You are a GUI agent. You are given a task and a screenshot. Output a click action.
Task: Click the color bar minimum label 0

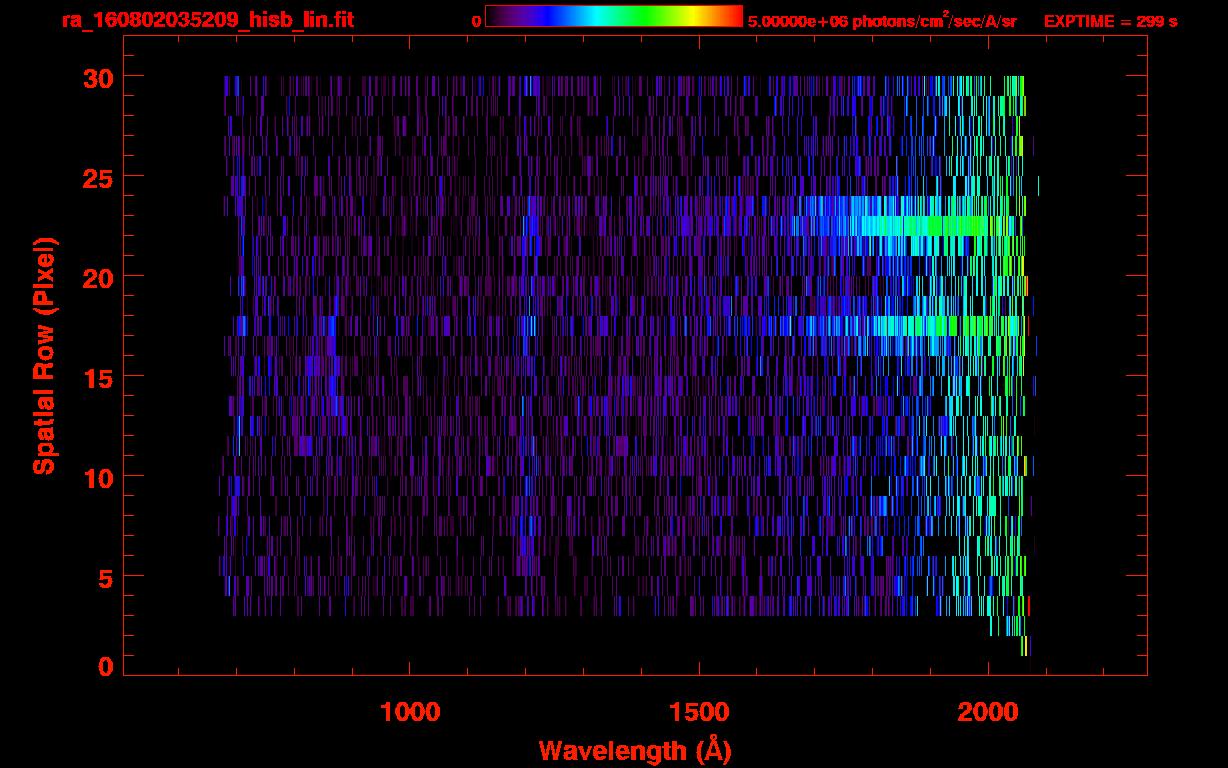(x=476, y=22)
